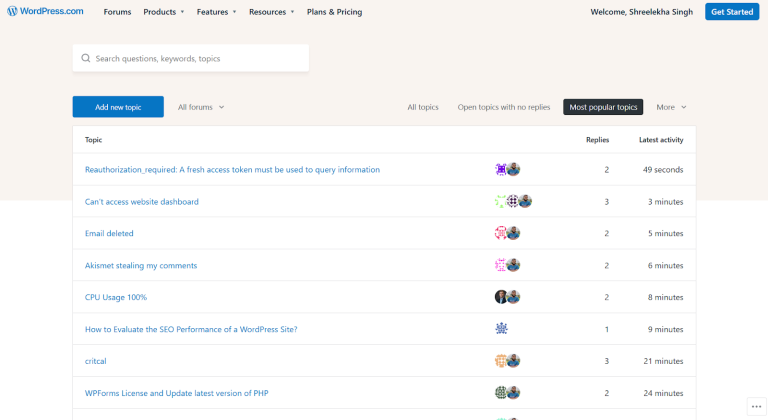Click the pink avatar in Email deleted row
Screen dimensions: 768x420
tap(501, 233)
